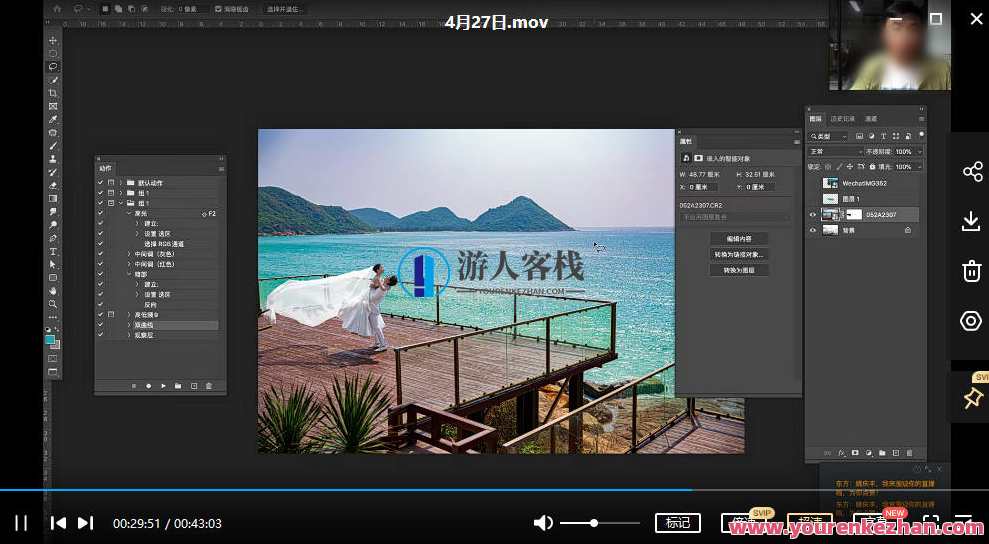Expand the 中间调 (灰色) action
The image size is (989, 544).
tap(129, 254)
